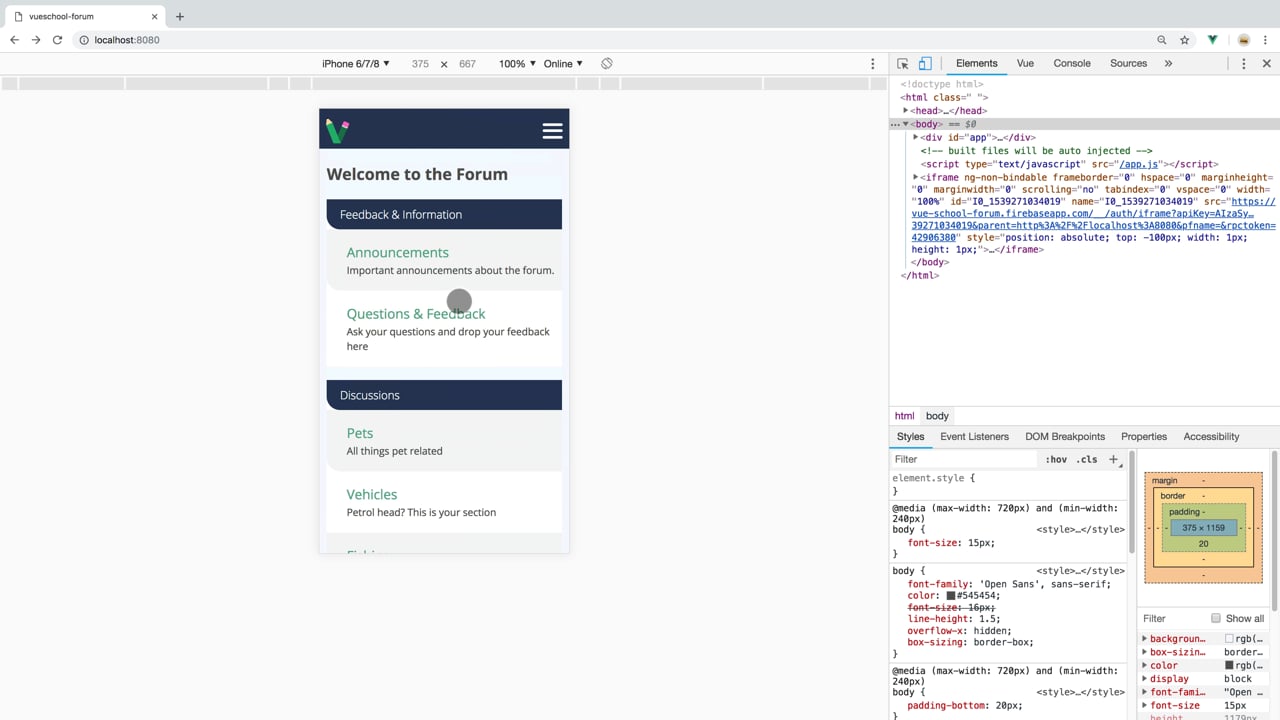1280x720 pixels.
Task: Click the zoom magnifier icon in address bar
Action: 1161,40
